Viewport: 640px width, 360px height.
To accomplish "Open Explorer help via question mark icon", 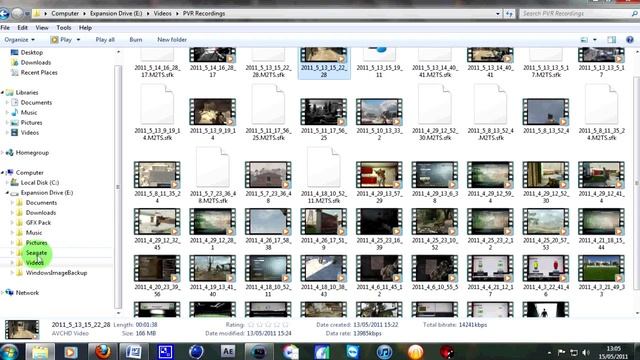I will point(630,40).
